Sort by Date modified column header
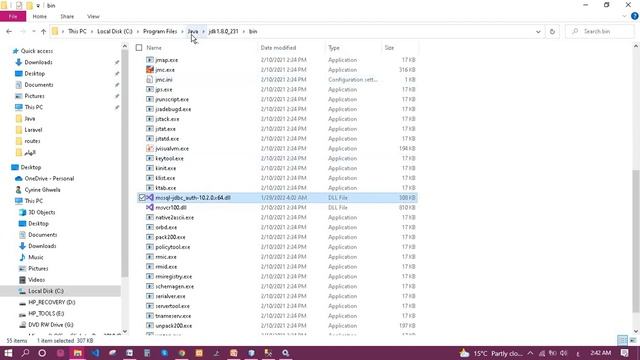640x360 pixels. coord(278,48)
